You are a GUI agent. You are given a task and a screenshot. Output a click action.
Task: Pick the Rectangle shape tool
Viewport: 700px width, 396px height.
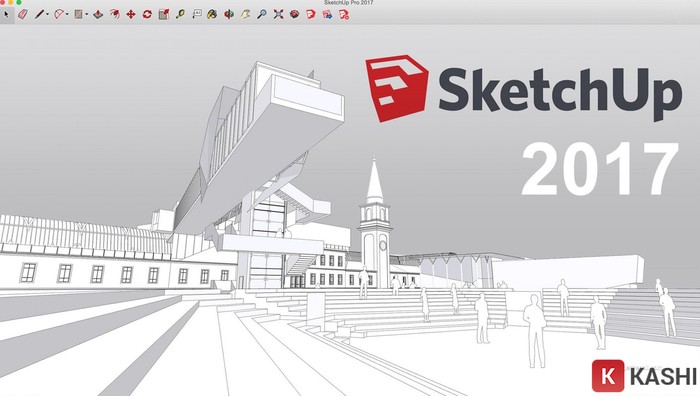[79, 14]
